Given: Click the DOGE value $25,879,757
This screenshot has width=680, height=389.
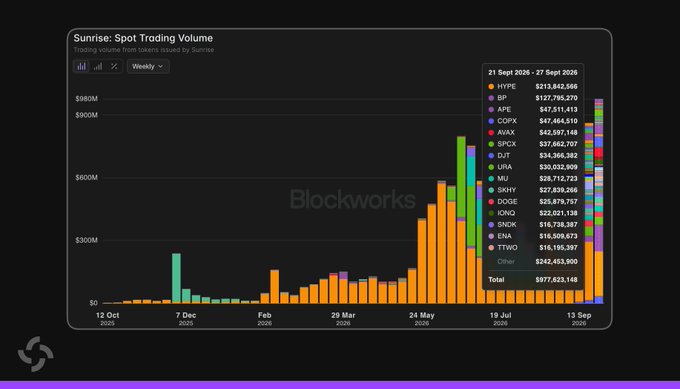Looking at the screenshot, I should tap(558, 202).
